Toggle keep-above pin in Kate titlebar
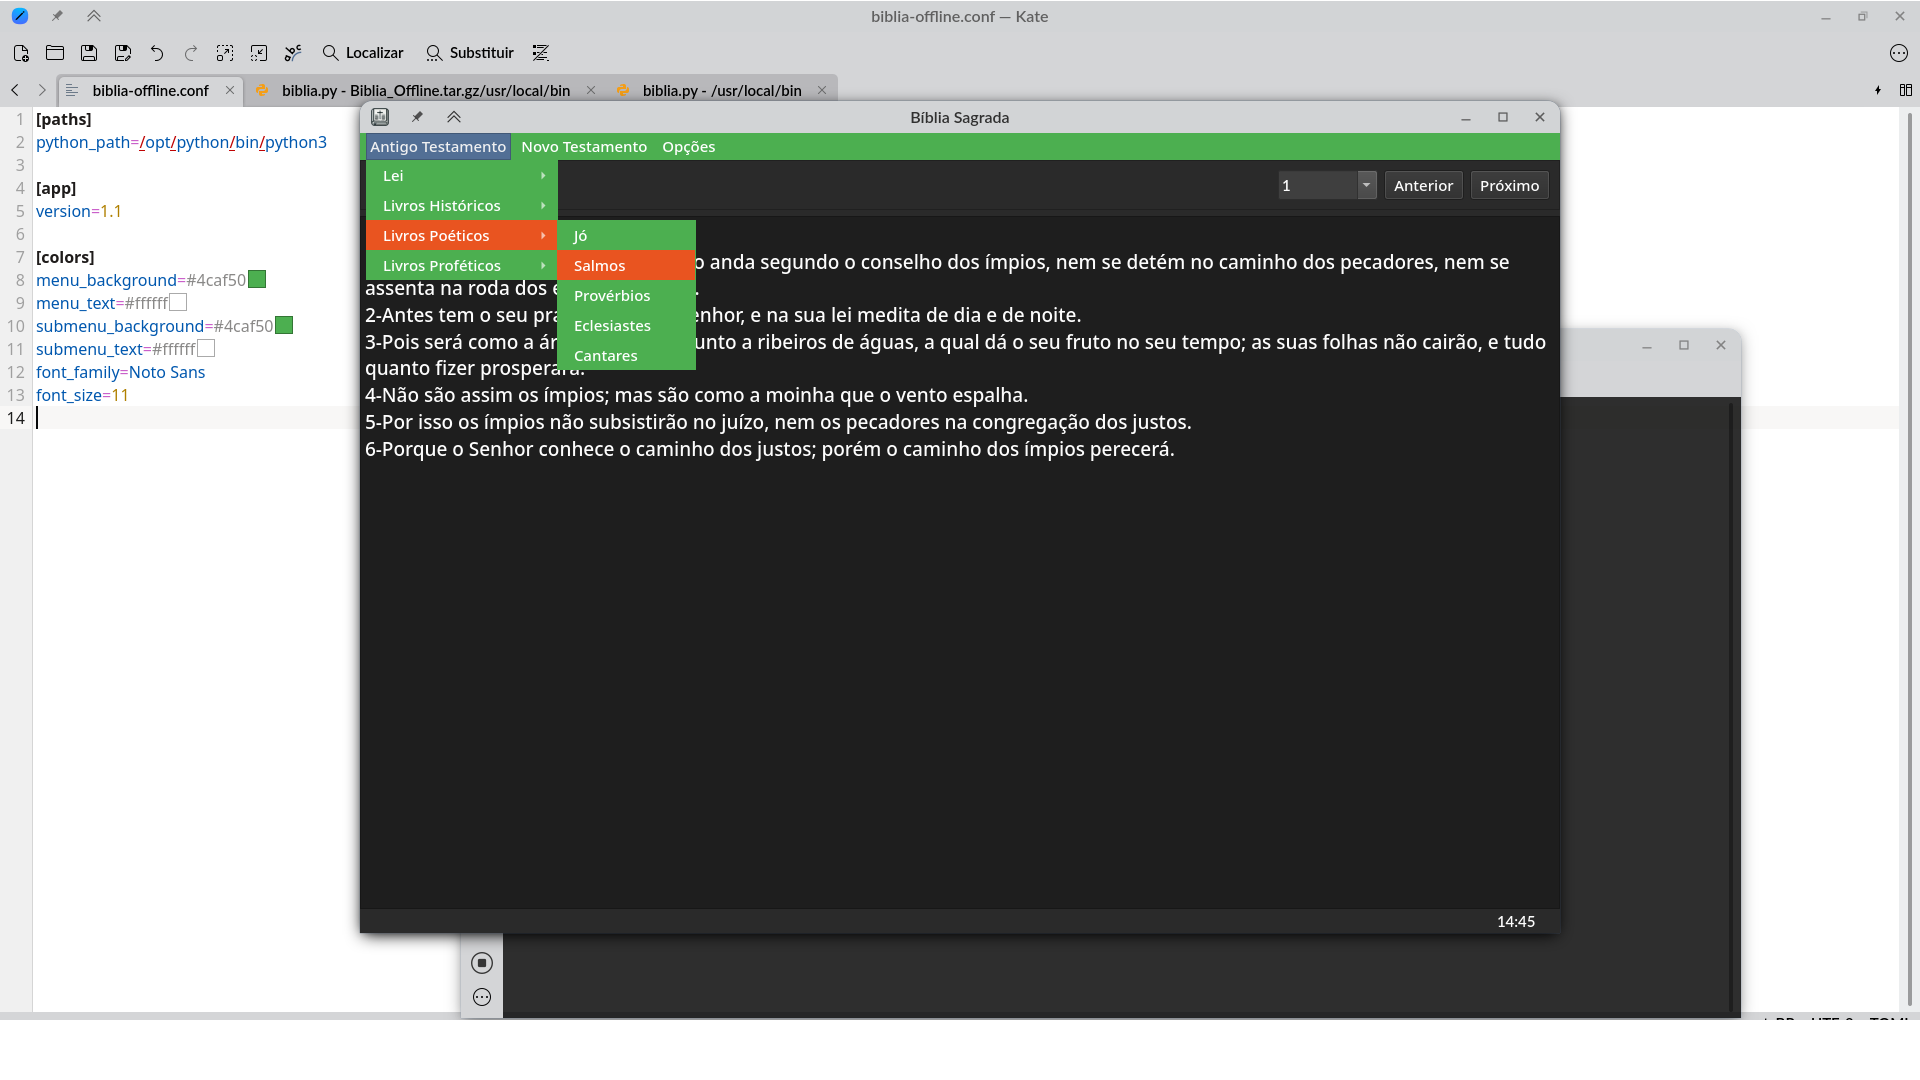The image size is (1920, 1080). [x=57, y=16]
